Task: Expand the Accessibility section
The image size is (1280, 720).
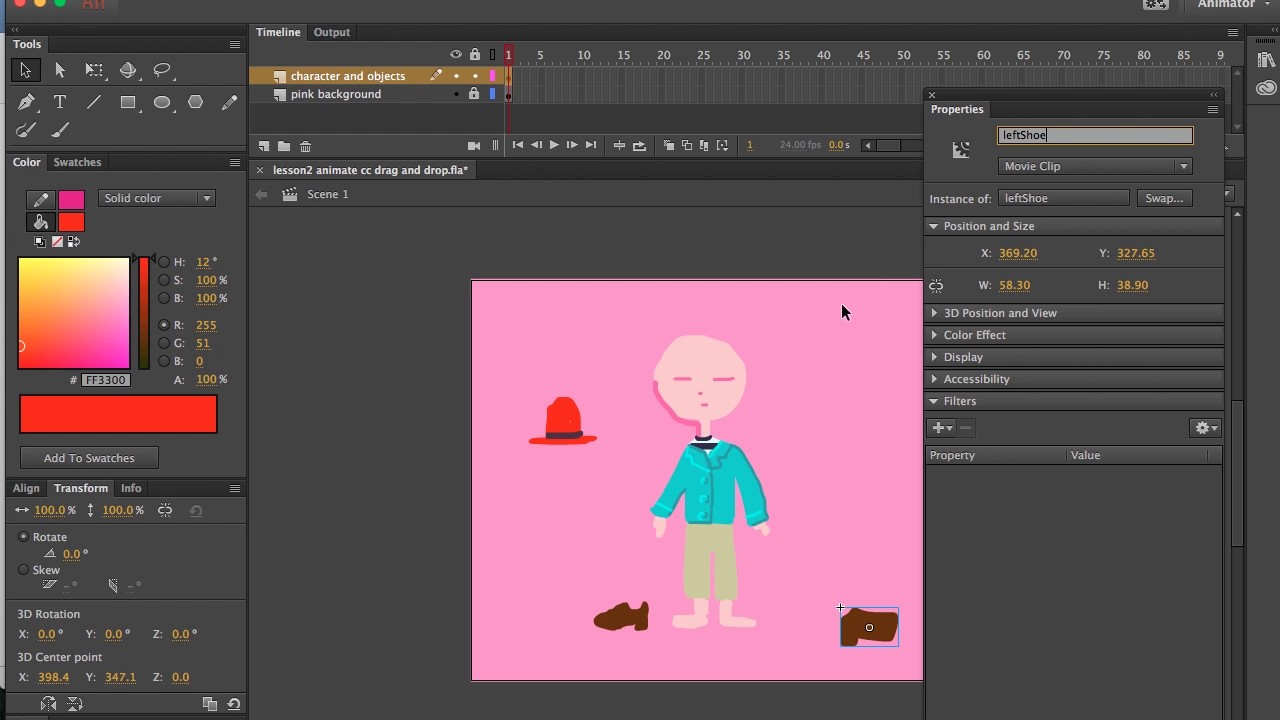Action: (x=934, y=379)
